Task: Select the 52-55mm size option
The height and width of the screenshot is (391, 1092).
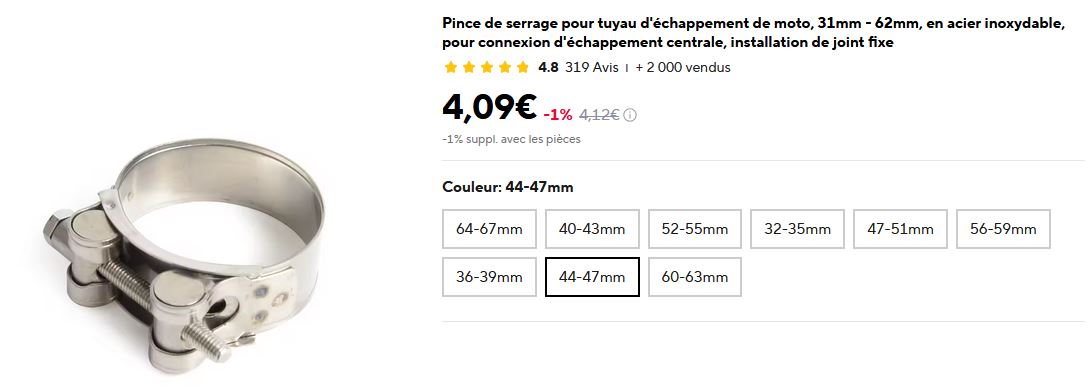Action: 694,229
